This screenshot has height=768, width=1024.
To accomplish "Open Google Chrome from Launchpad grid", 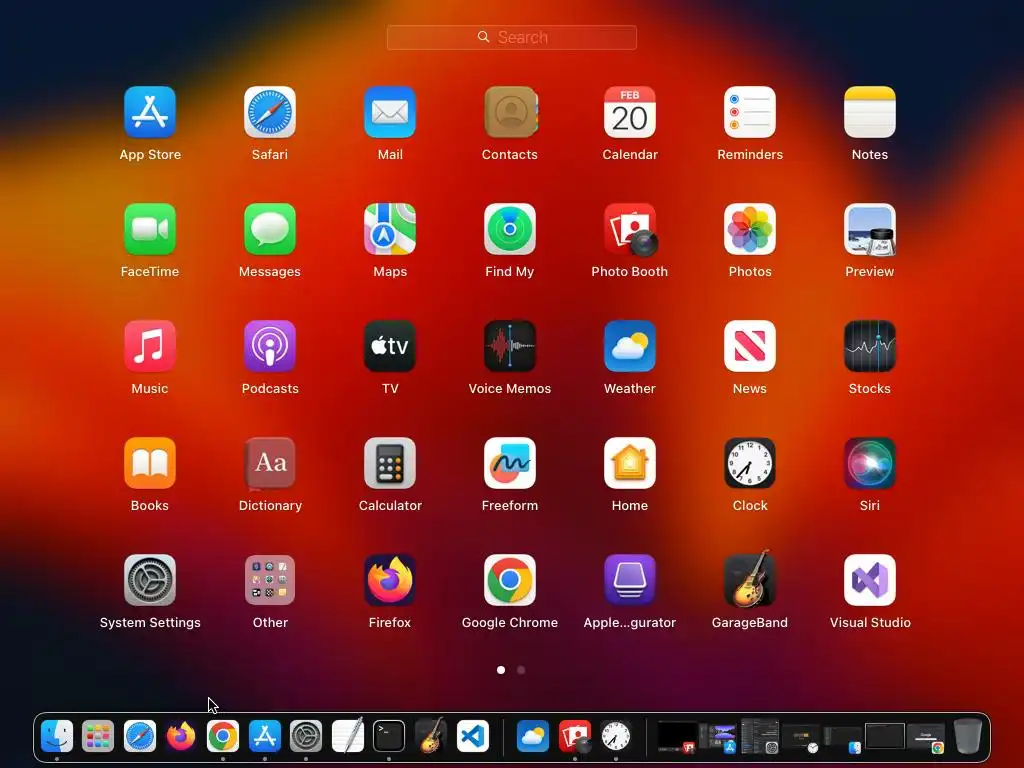I will [510, 580].
